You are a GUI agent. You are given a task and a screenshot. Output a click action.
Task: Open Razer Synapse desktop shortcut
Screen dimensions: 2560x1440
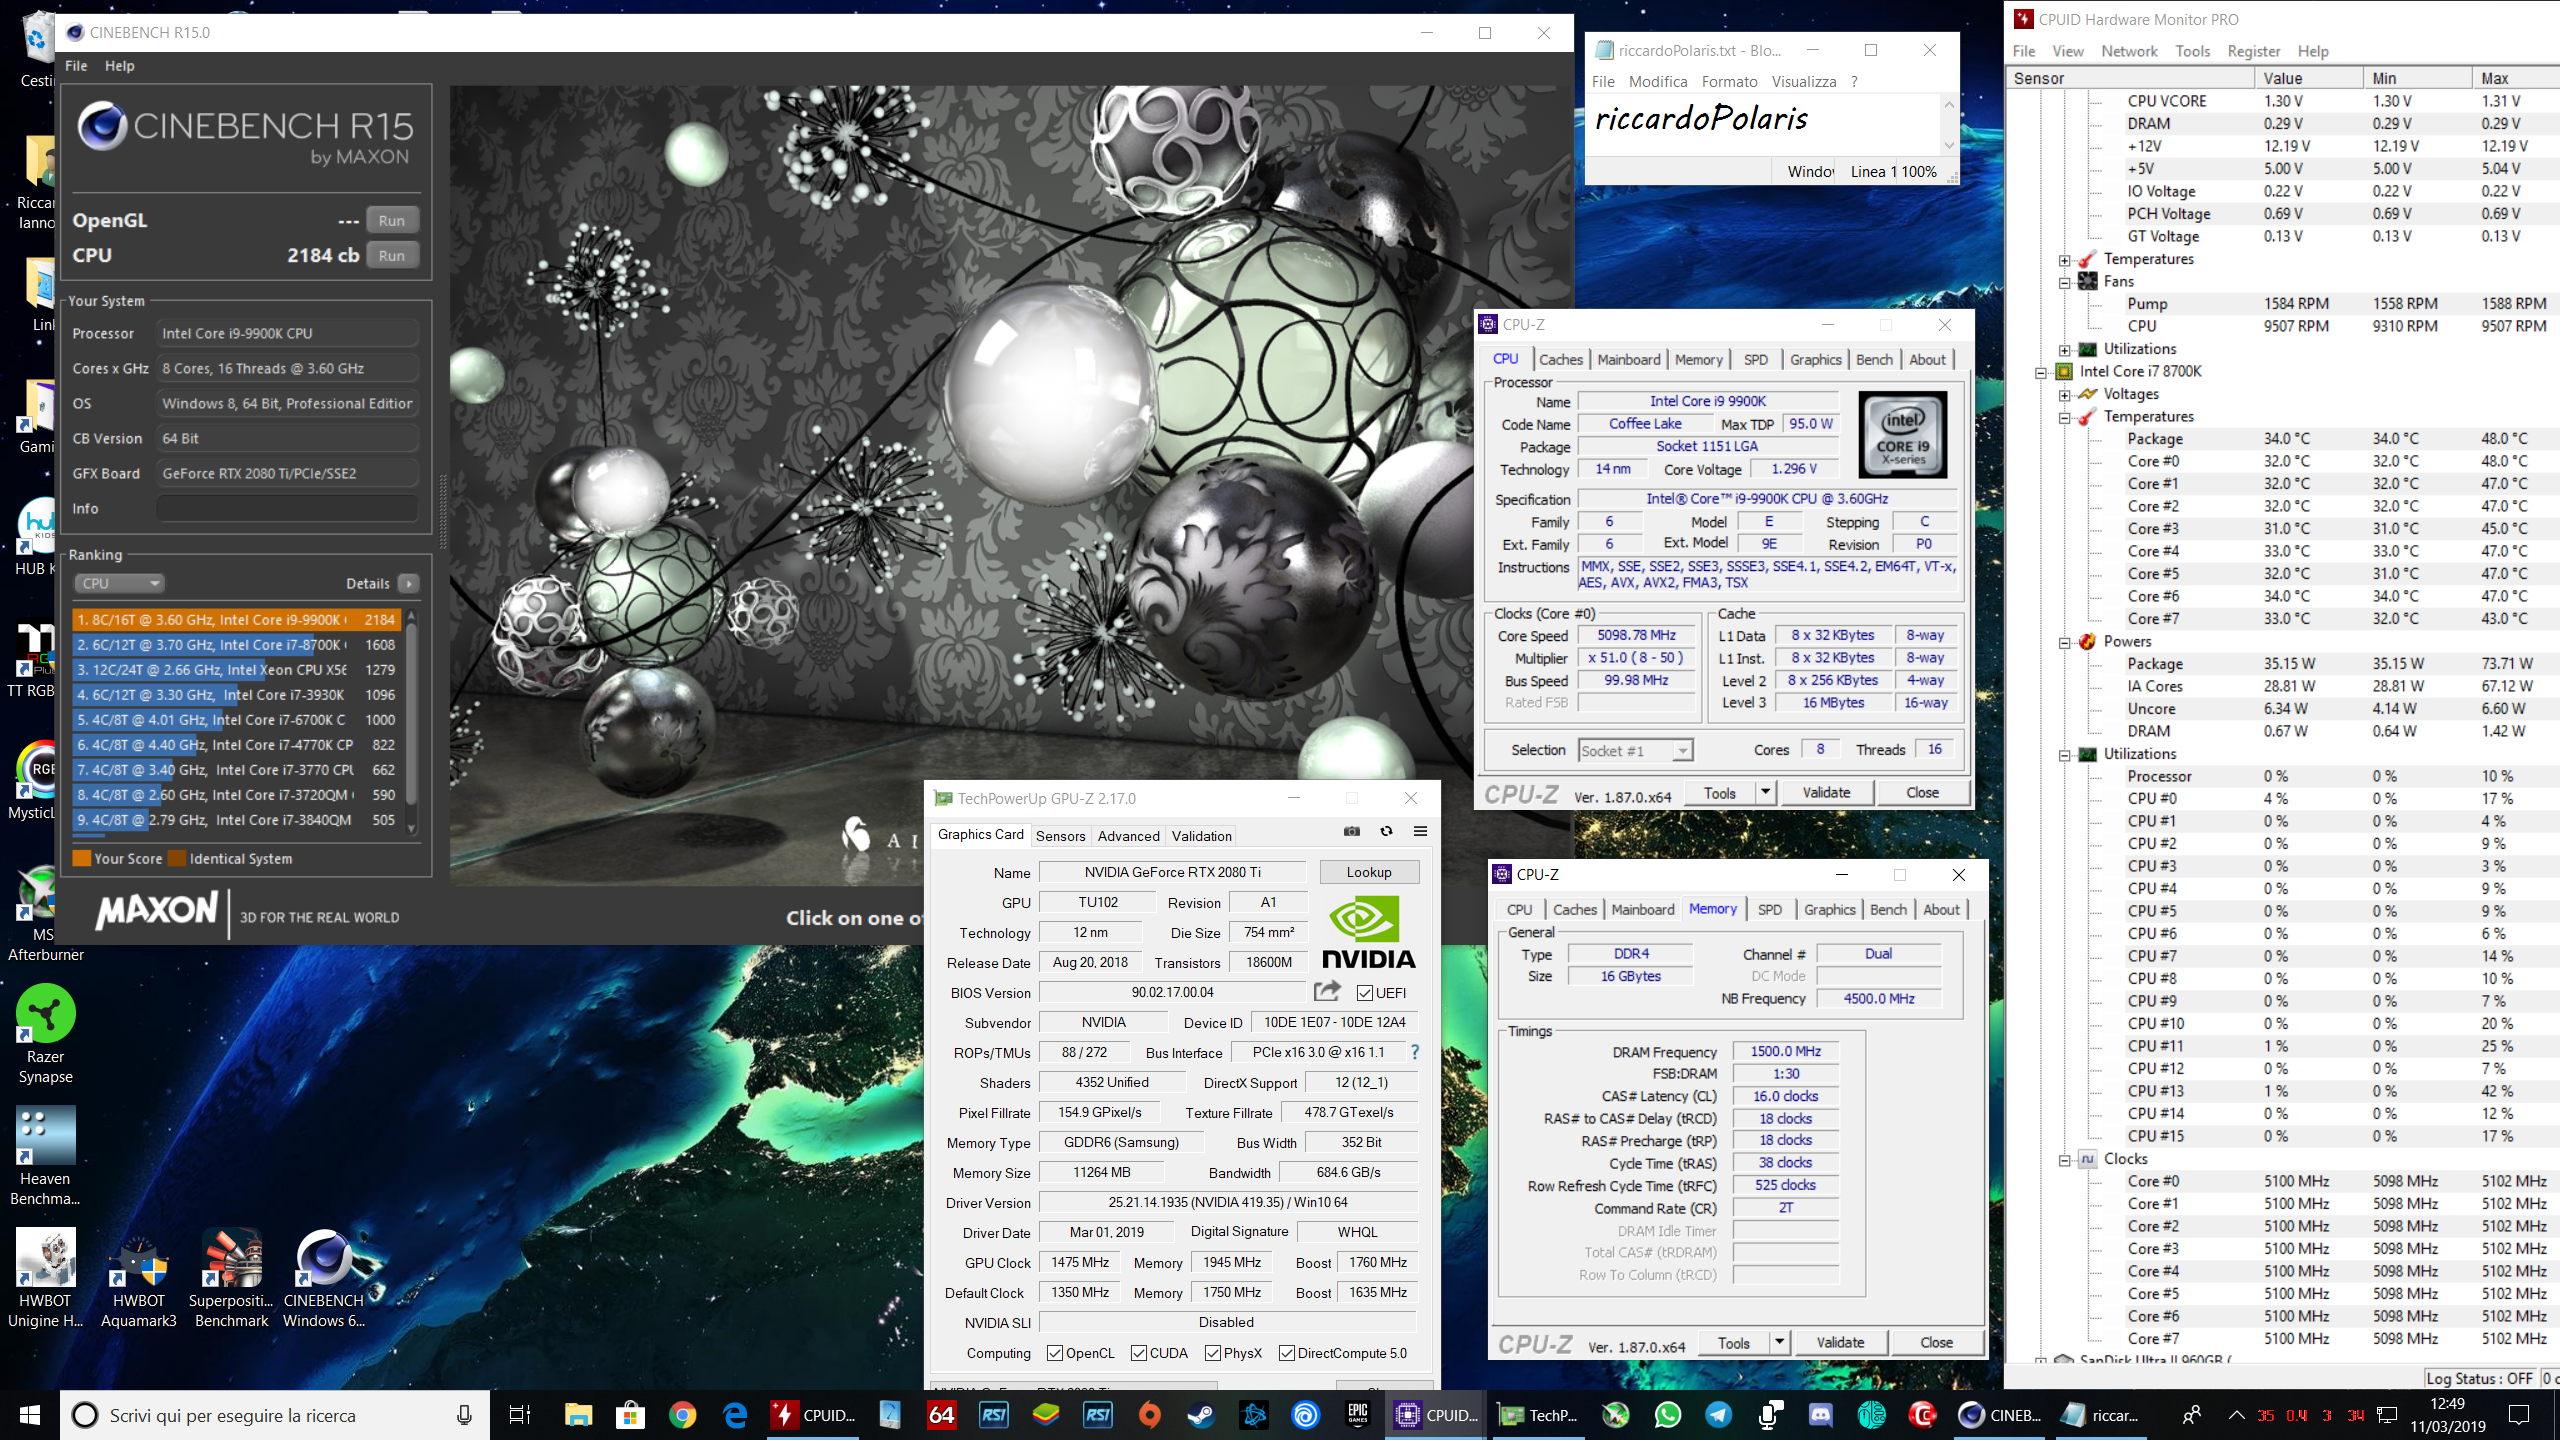(x=45, y=1036)
